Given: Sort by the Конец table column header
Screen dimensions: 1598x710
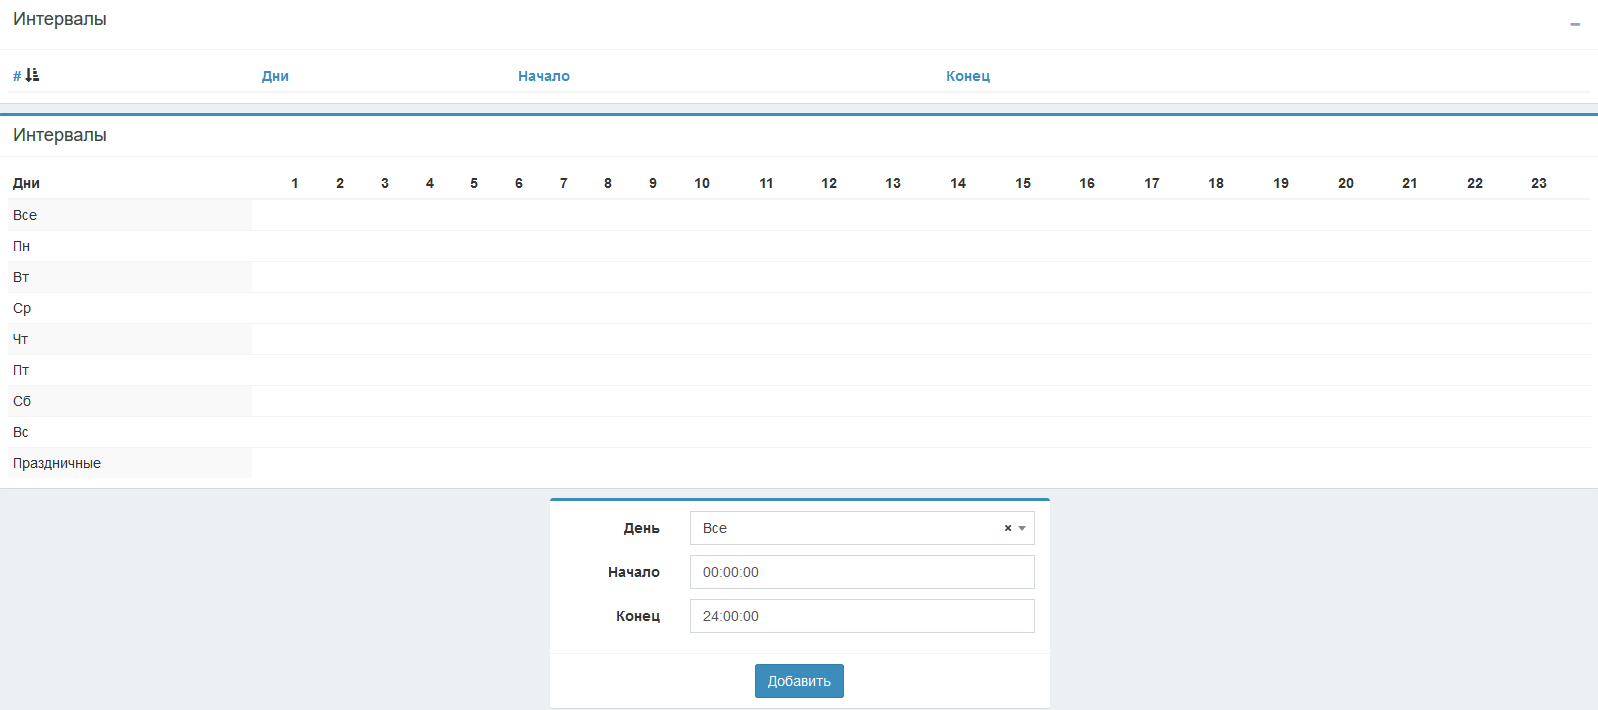Looking at the screenshot, I should [967, 76].
